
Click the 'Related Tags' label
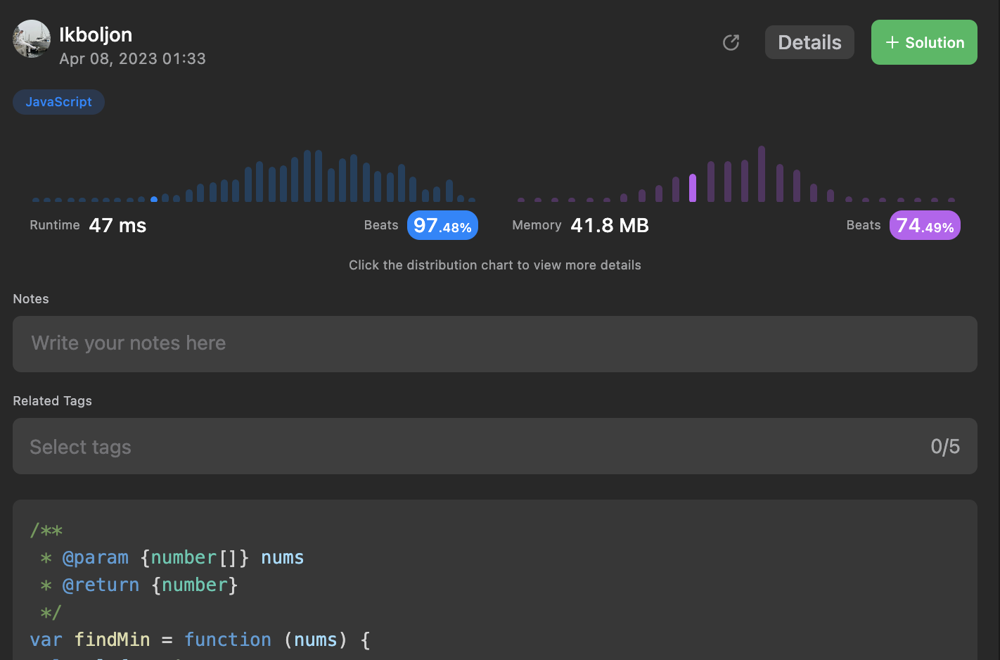(52, 401)
